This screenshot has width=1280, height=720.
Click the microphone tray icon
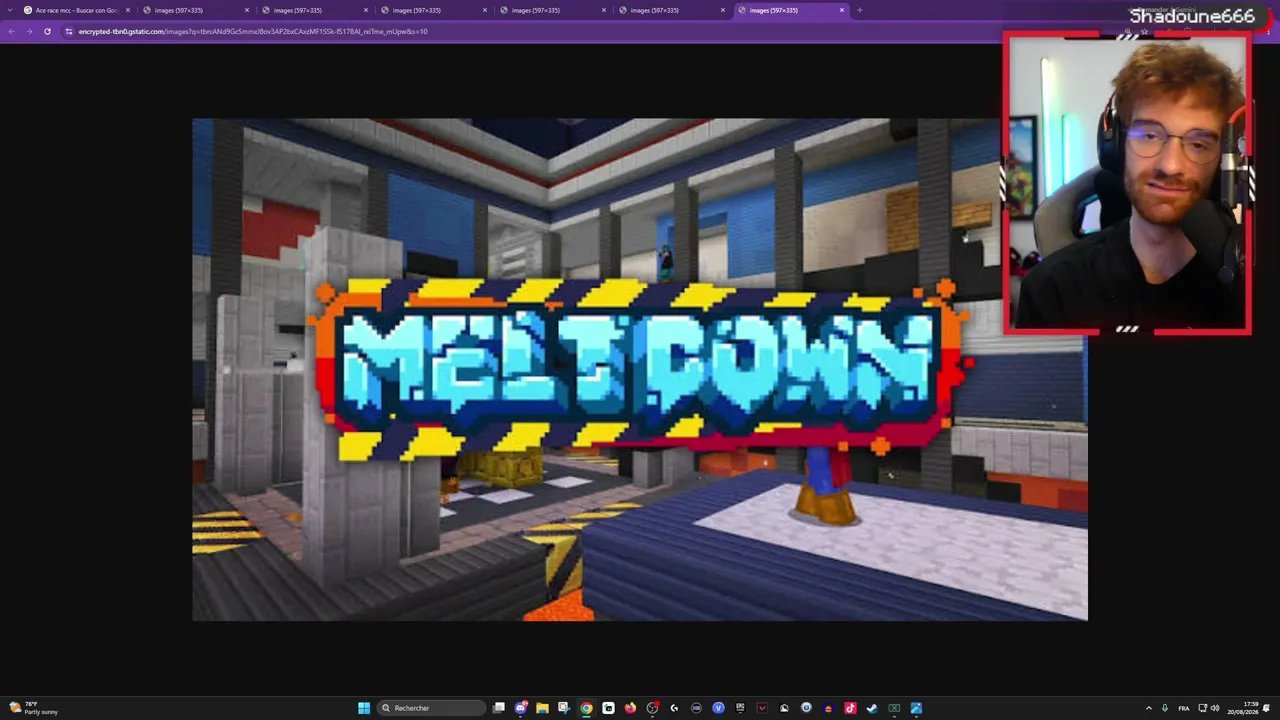1165,708
